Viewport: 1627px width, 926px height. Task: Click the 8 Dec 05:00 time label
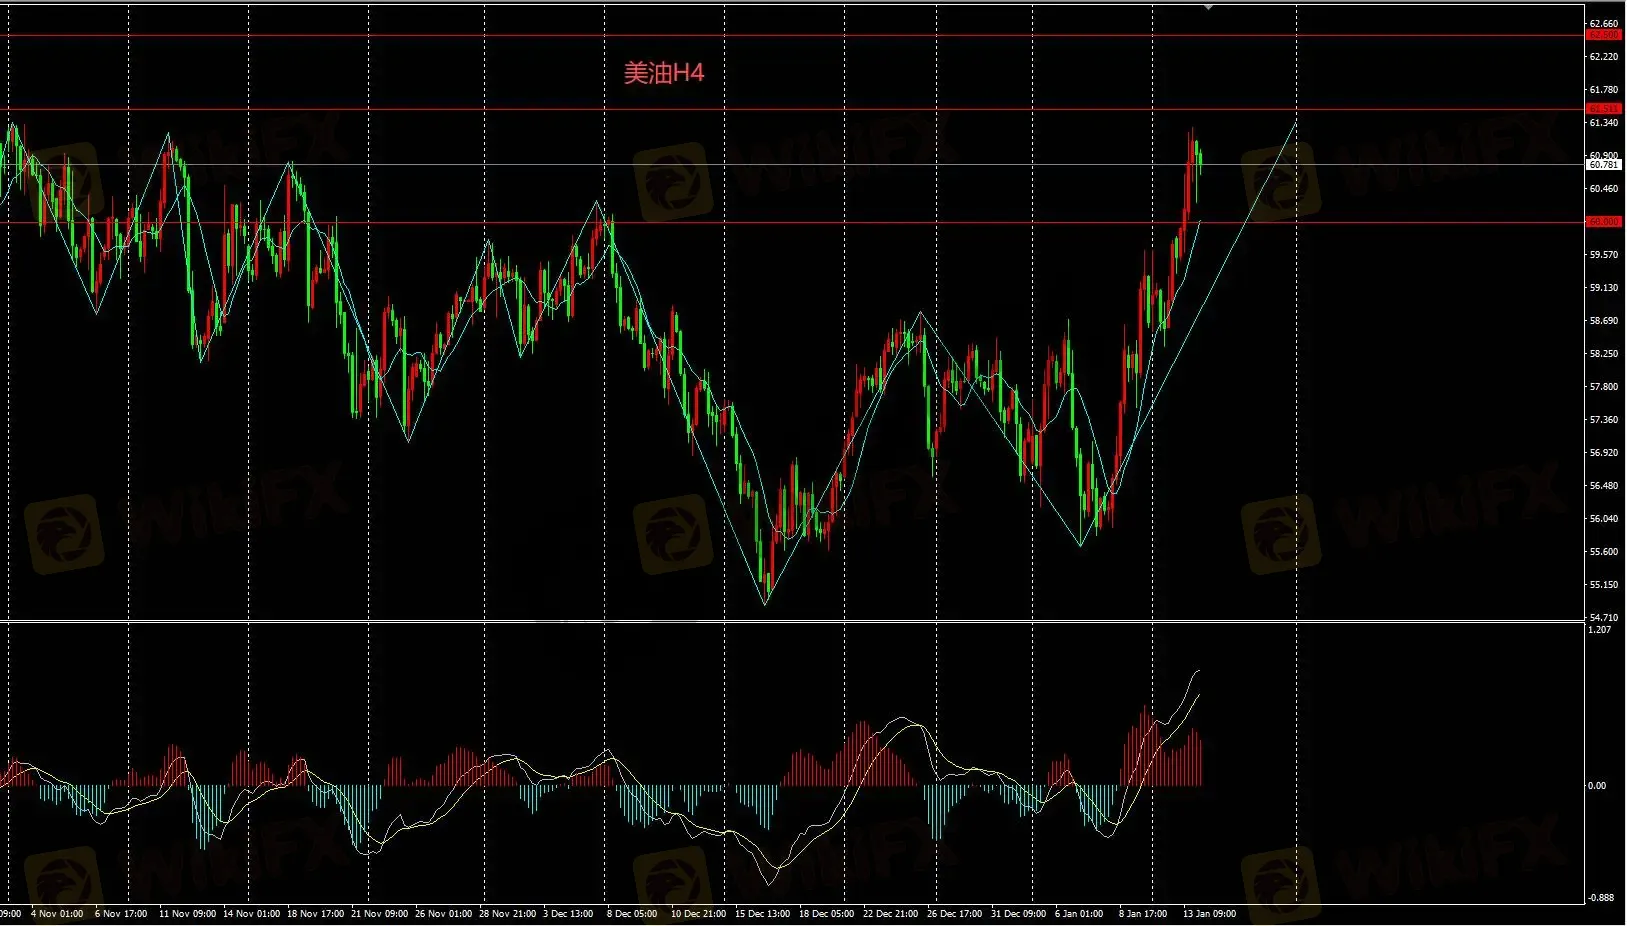point(632,914)
